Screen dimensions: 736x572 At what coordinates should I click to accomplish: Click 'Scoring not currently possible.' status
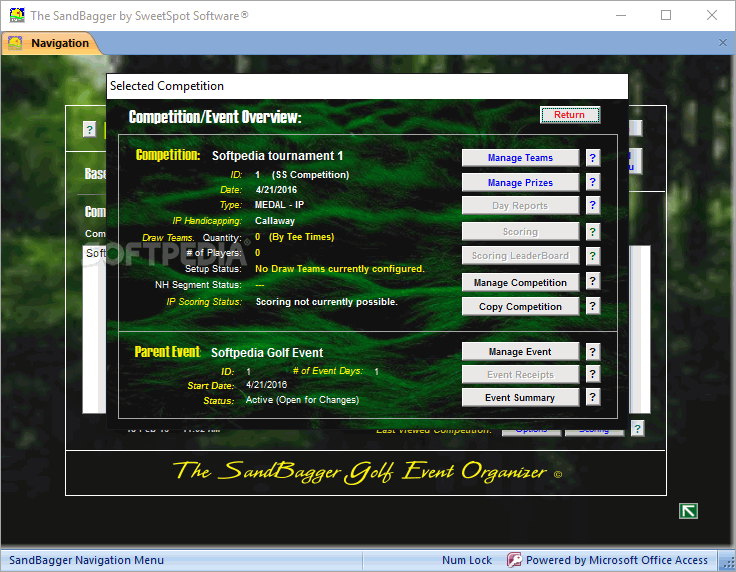click(x=326, y=302)
